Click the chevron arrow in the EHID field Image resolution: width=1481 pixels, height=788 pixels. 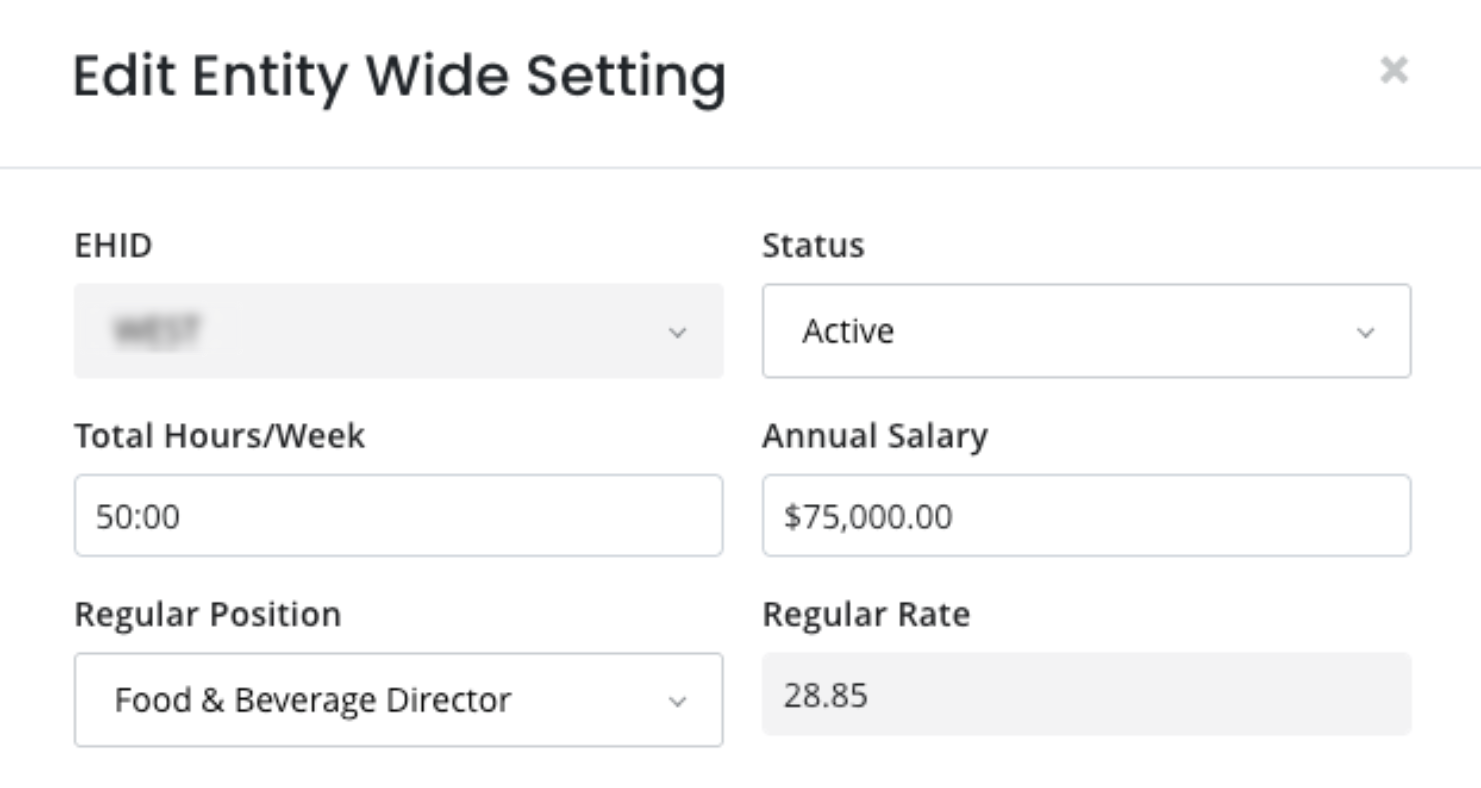677,332
